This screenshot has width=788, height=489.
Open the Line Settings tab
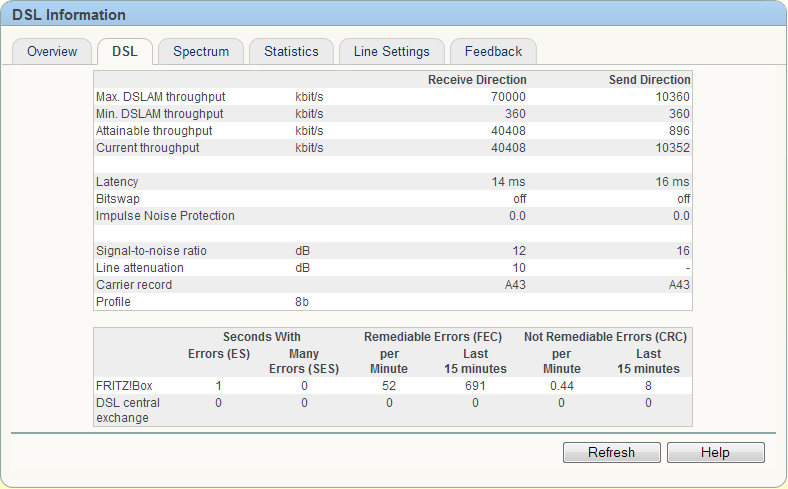tap(391, 52)
